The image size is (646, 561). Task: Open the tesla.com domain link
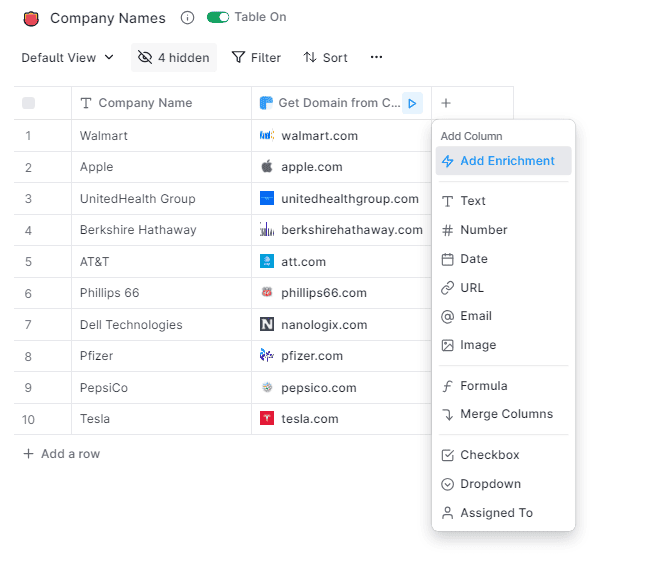coord(310,419)
